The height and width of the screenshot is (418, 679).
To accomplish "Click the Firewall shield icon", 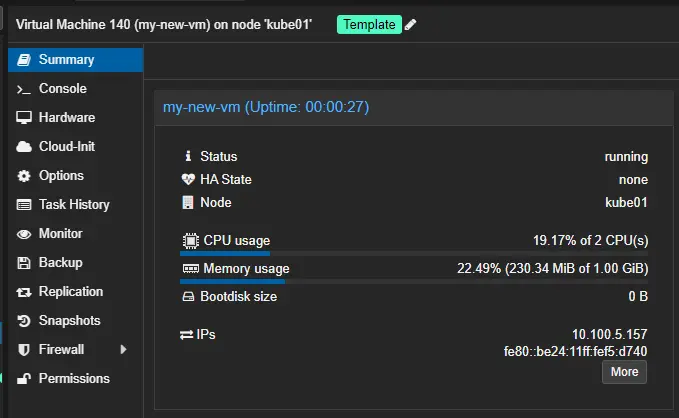I will pos(24,350).
